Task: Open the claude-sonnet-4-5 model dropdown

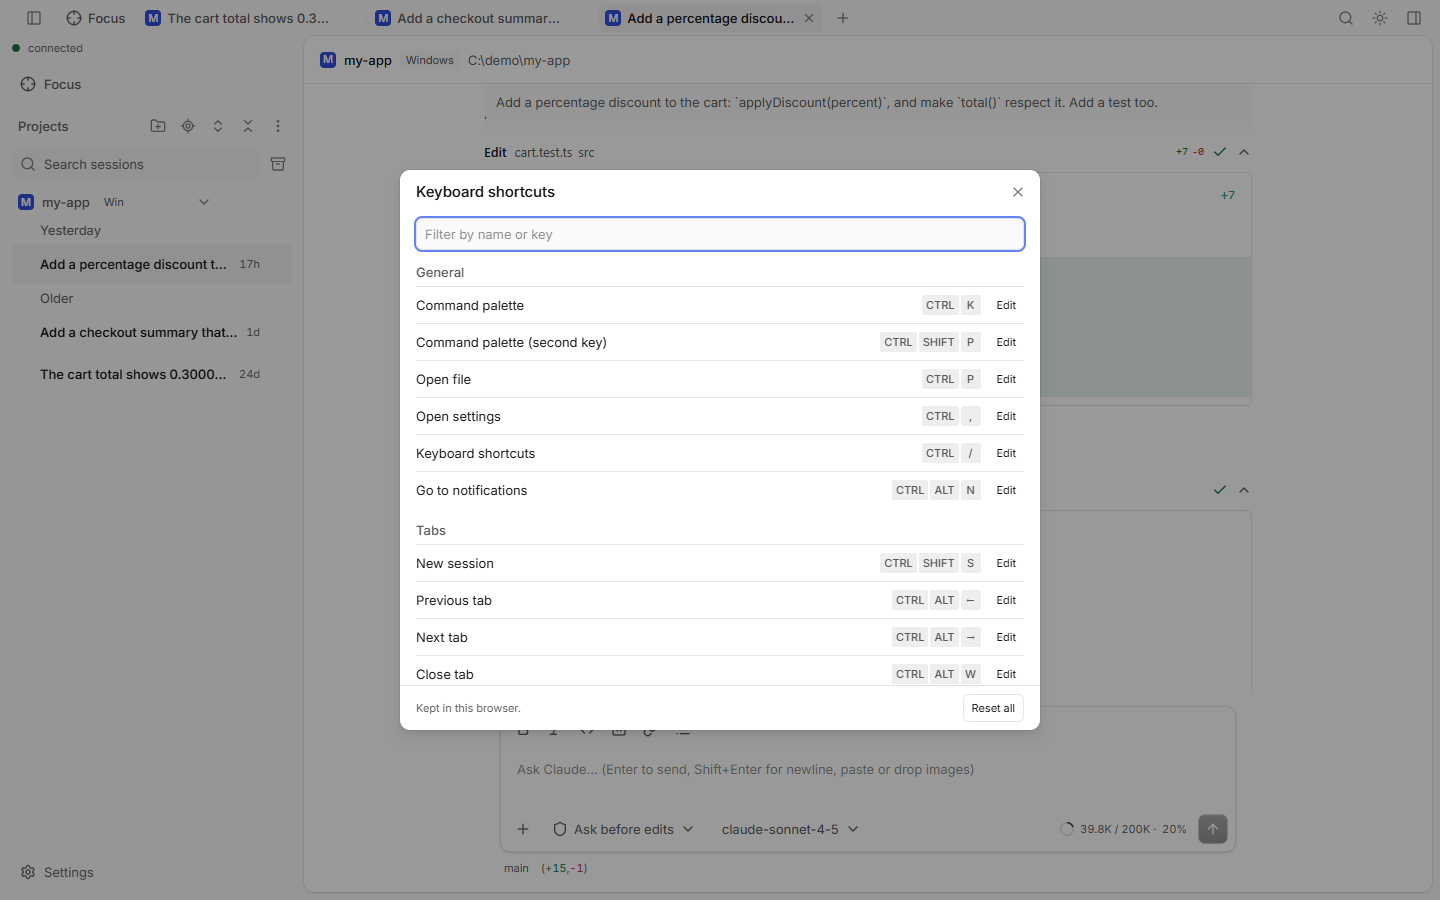Action: [790, 829]
